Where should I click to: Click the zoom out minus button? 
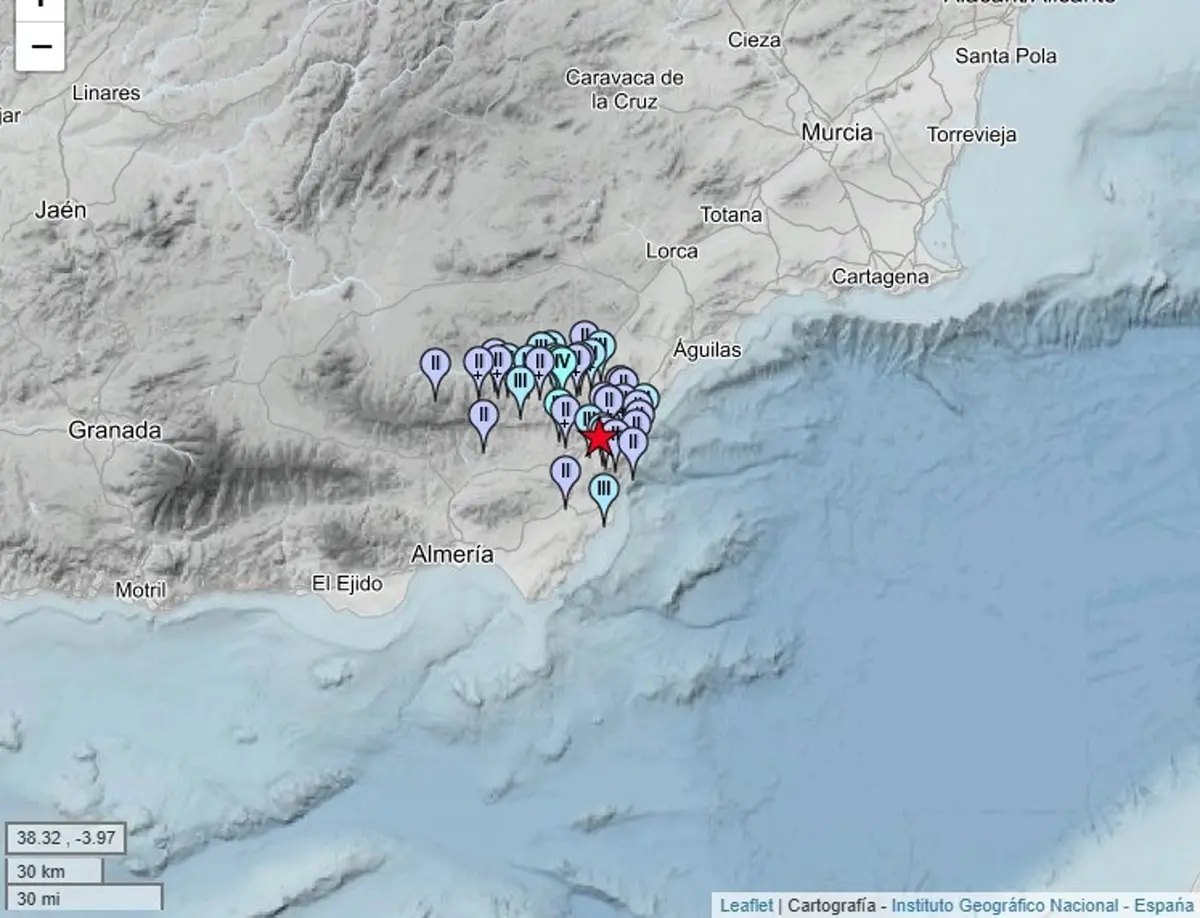[41, 46]
